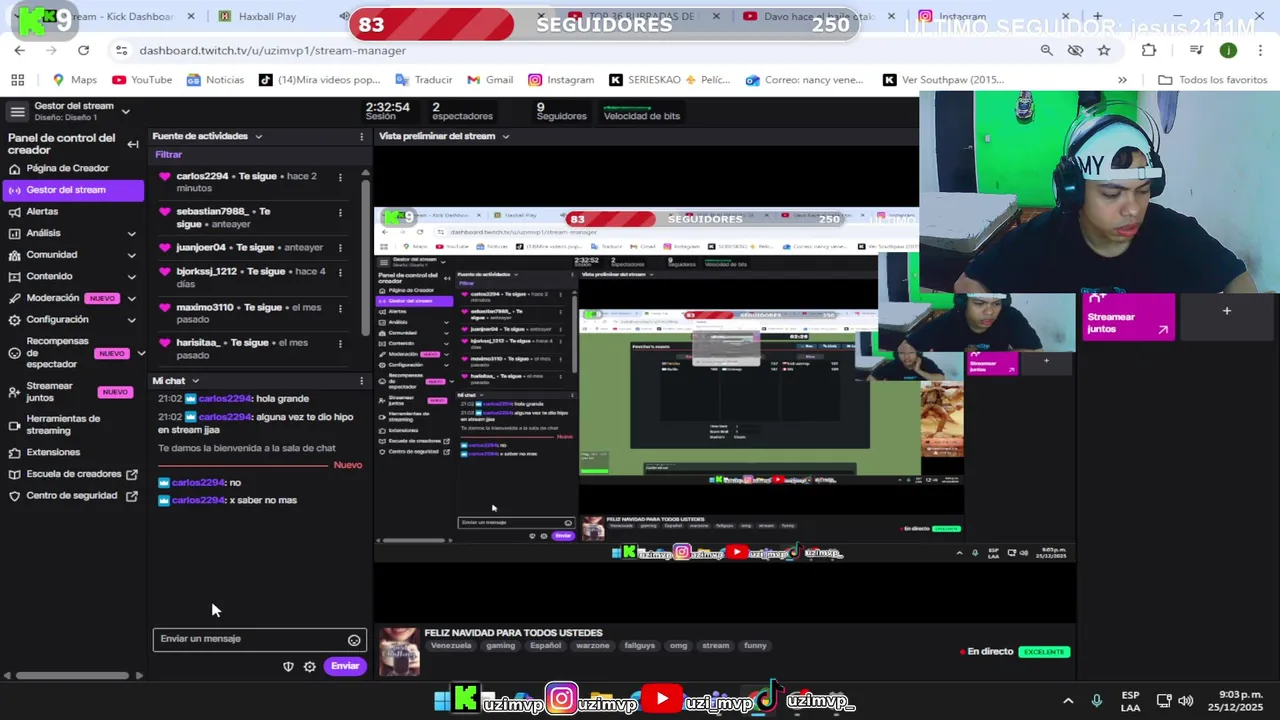The height and width of the screenshot is (720, 1280).
Task: Click the Venezuela stream tag
Action: [451, 646]
